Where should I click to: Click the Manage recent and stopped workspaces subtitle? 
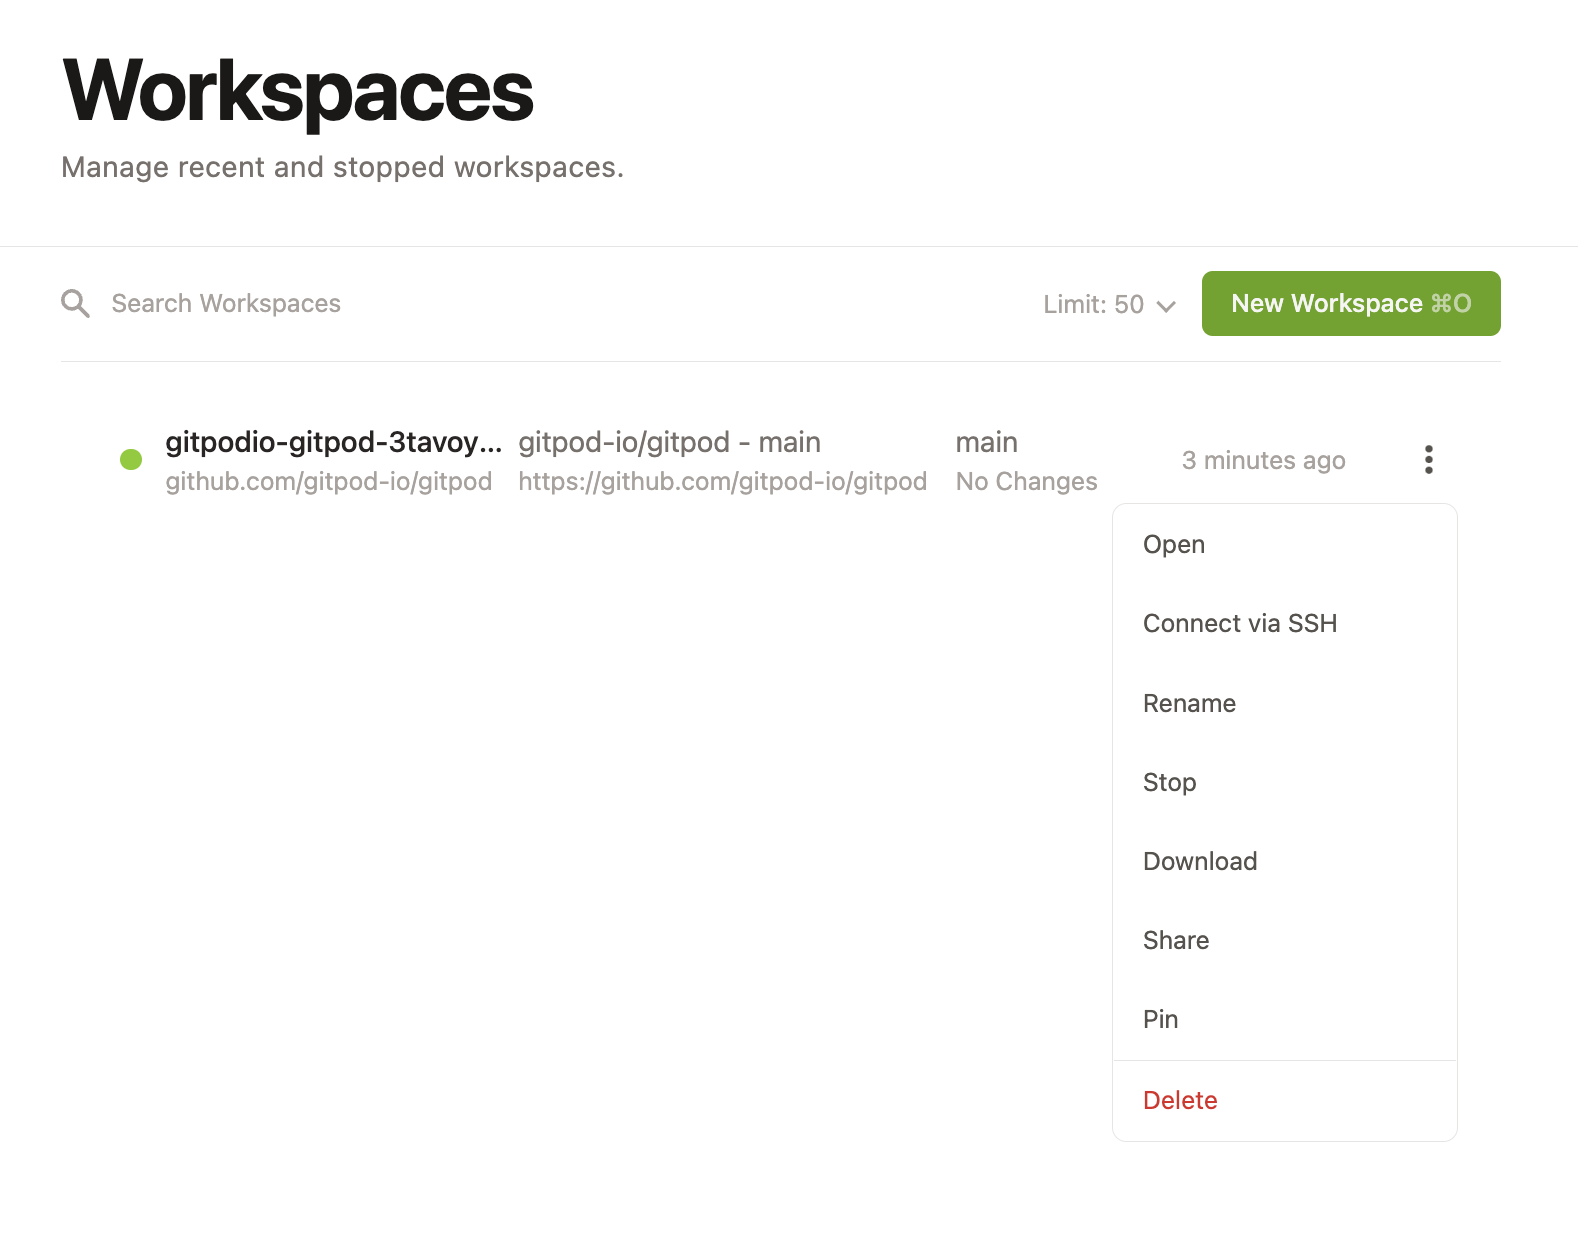click(x=343, y=167)
